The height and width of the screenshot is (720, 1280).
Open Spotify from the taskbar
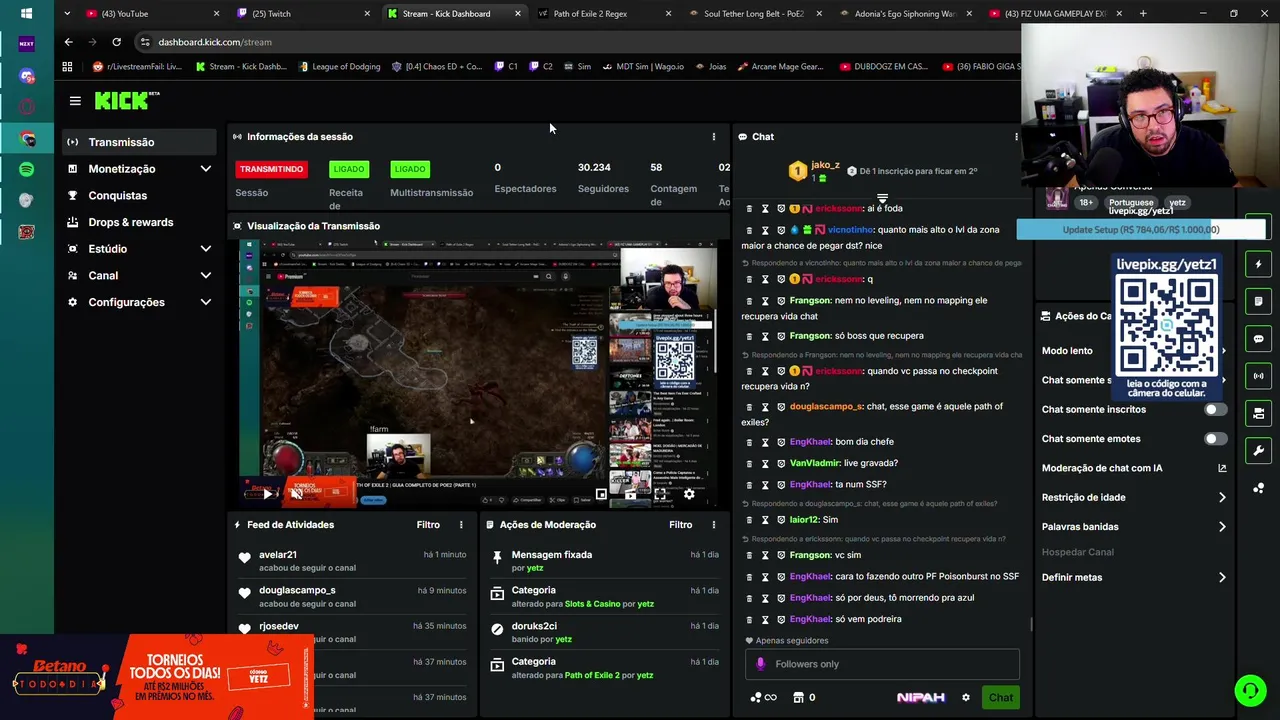(x=27, y=169)
